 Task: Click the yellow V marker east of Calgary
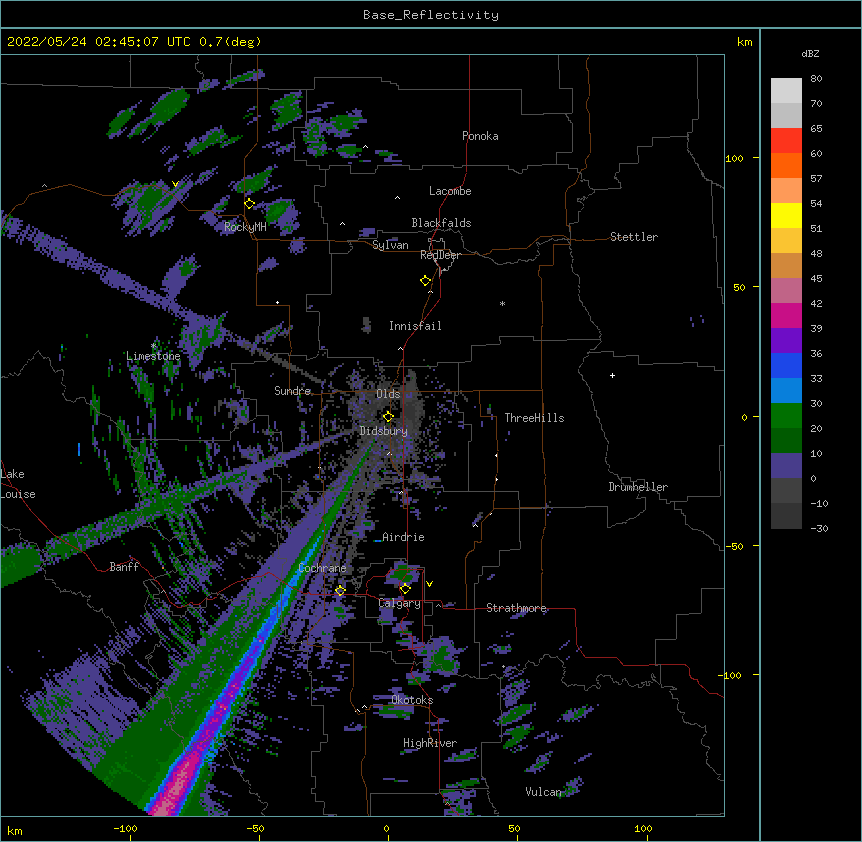click(429, 584)
